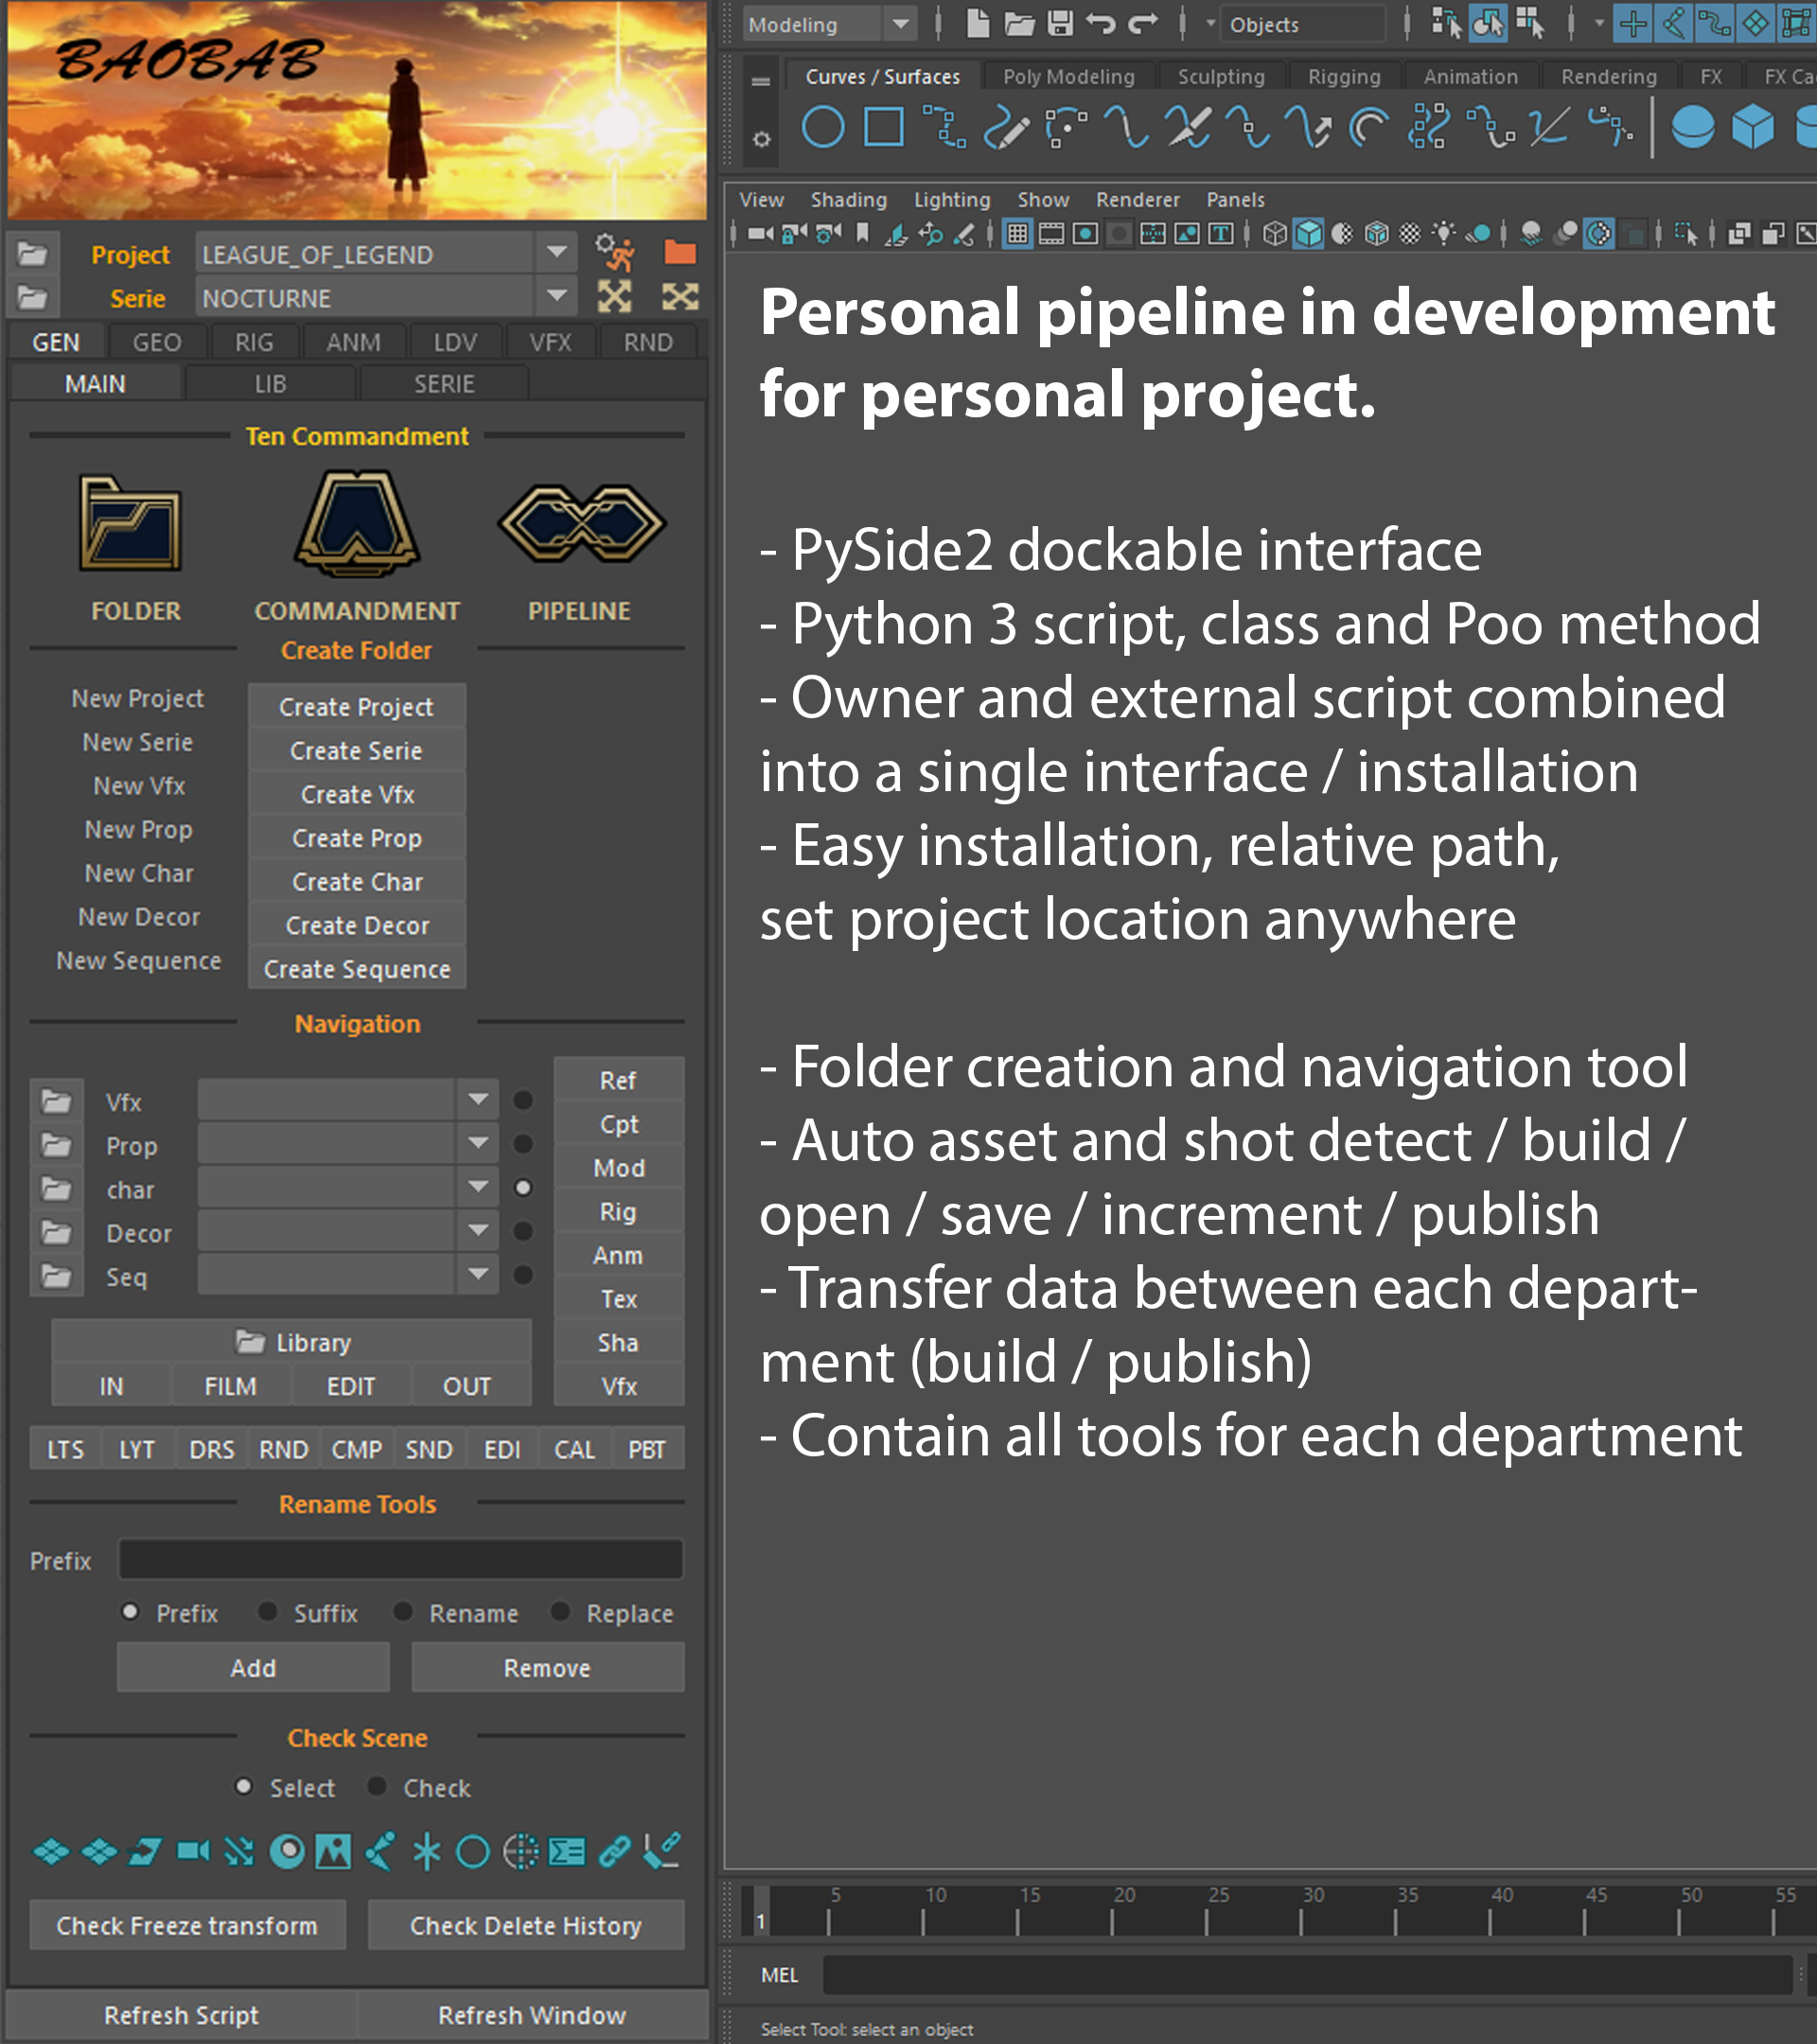The image size is (1817, 2044).
Task: Click the orange folder icon beside Project
Action: point(680,252)
